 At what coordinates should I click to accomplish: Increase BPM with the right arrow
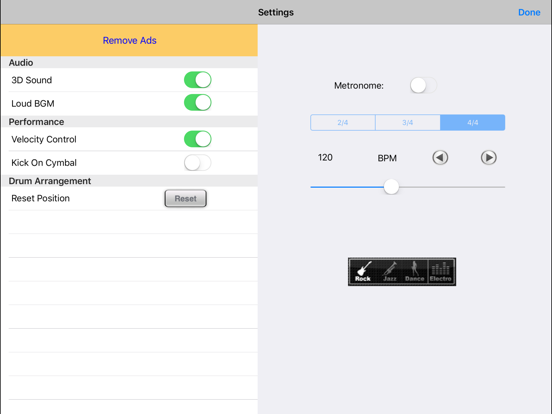pyautogui.click(x=489, y=157)
